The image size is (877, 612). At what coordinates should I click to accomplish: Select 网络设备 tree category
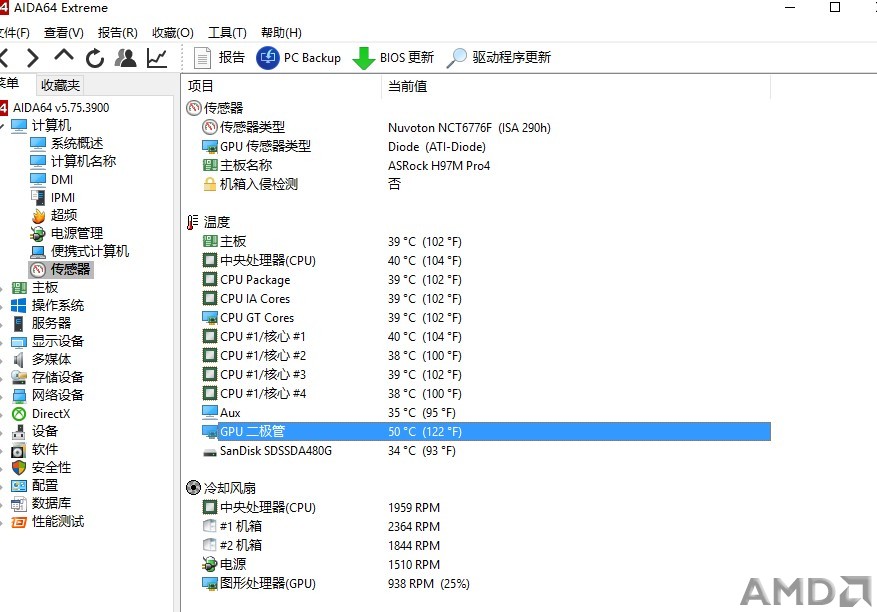coord(48,395)
